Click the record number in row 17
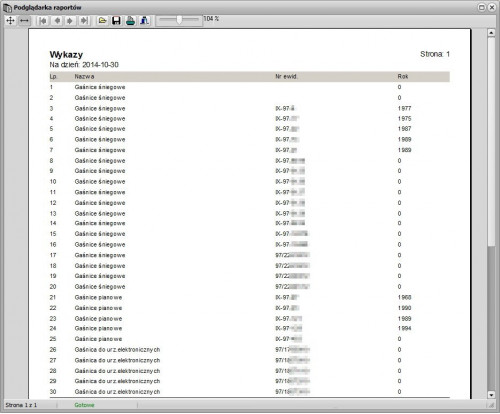The width and height of the screenshot is (500, 414). [293, 255]
